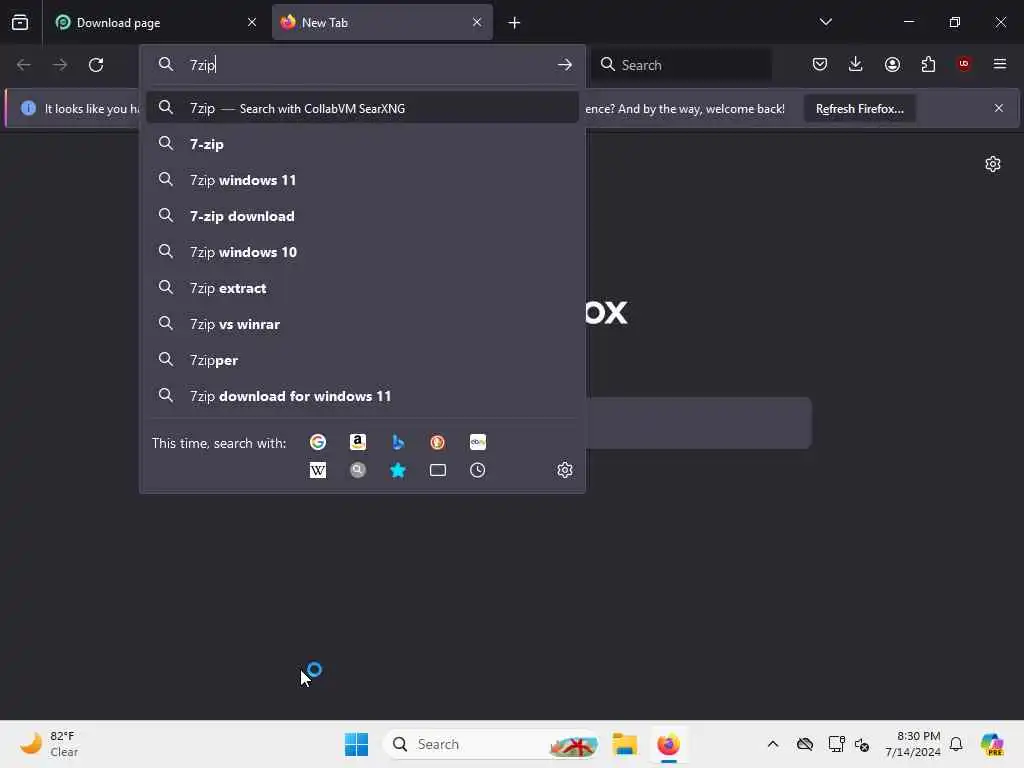
Task: Personalize New Tab via gear icon
Action: pos(993,164)
